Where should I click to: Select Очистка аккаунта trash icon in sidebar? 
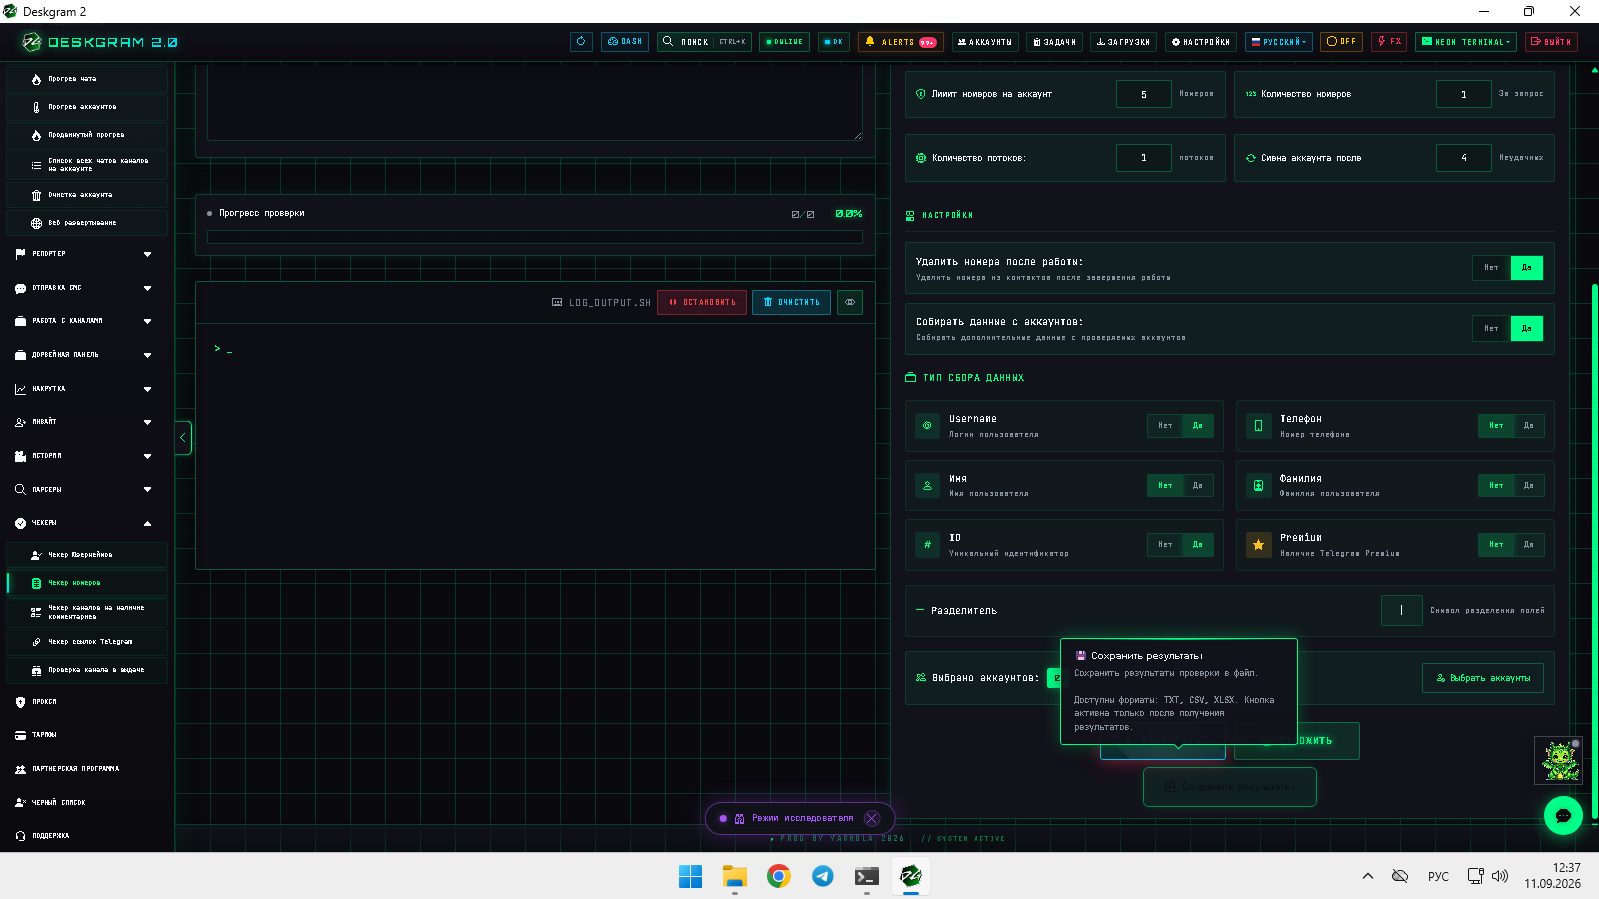[36, 195]
